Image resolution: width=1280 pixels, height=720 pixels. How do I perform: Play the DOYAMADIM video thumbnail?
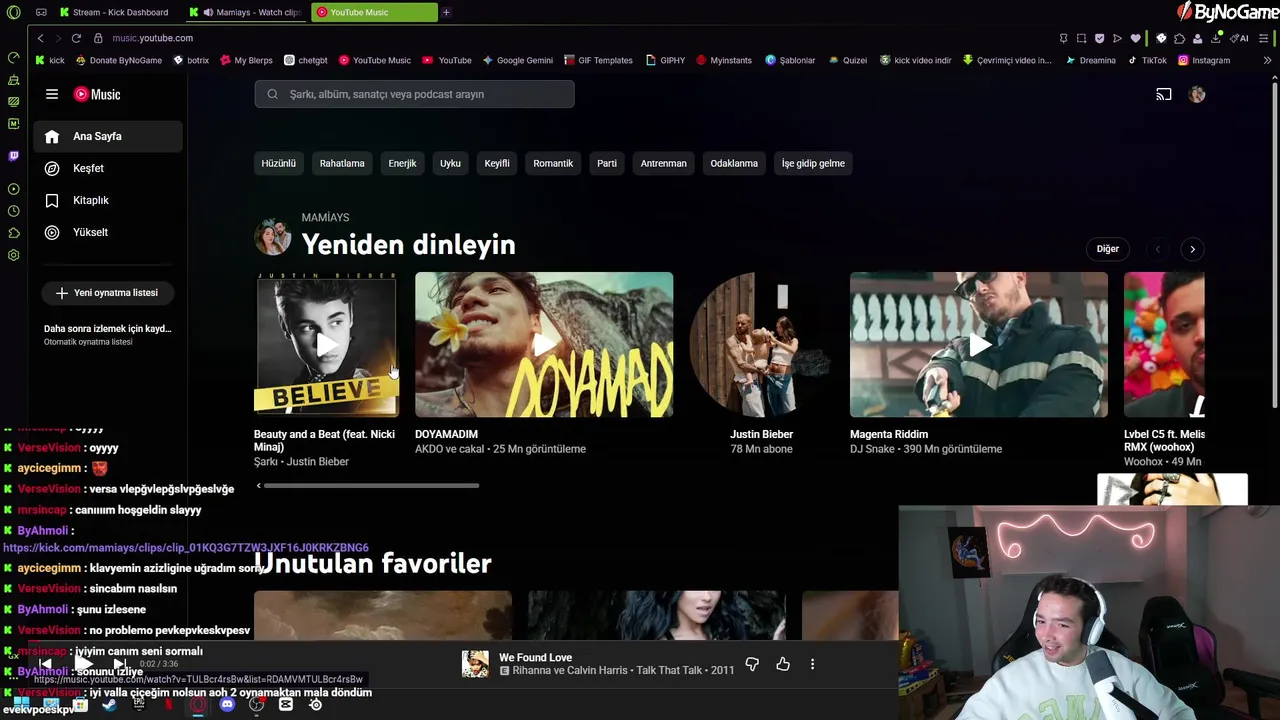[x=544, y=344]
